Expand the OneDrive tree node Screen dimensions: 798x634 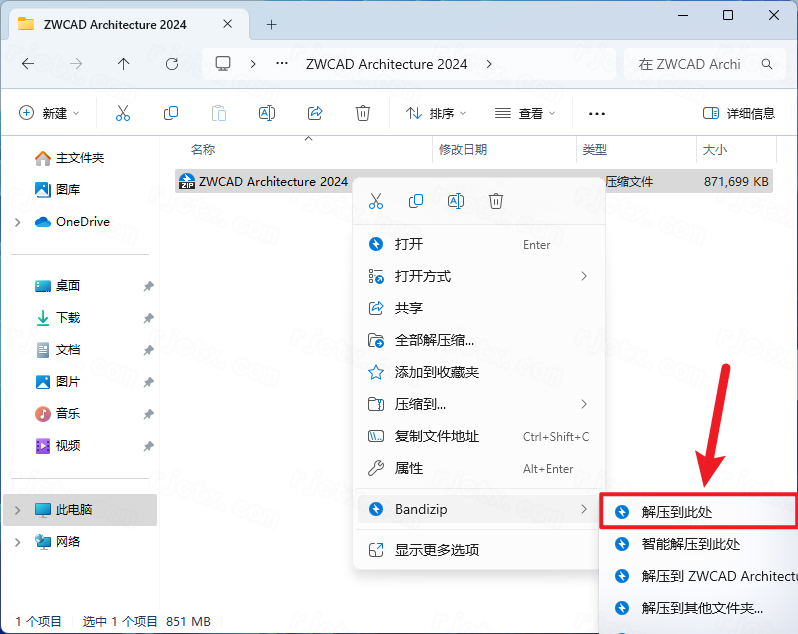pos(17,222)
